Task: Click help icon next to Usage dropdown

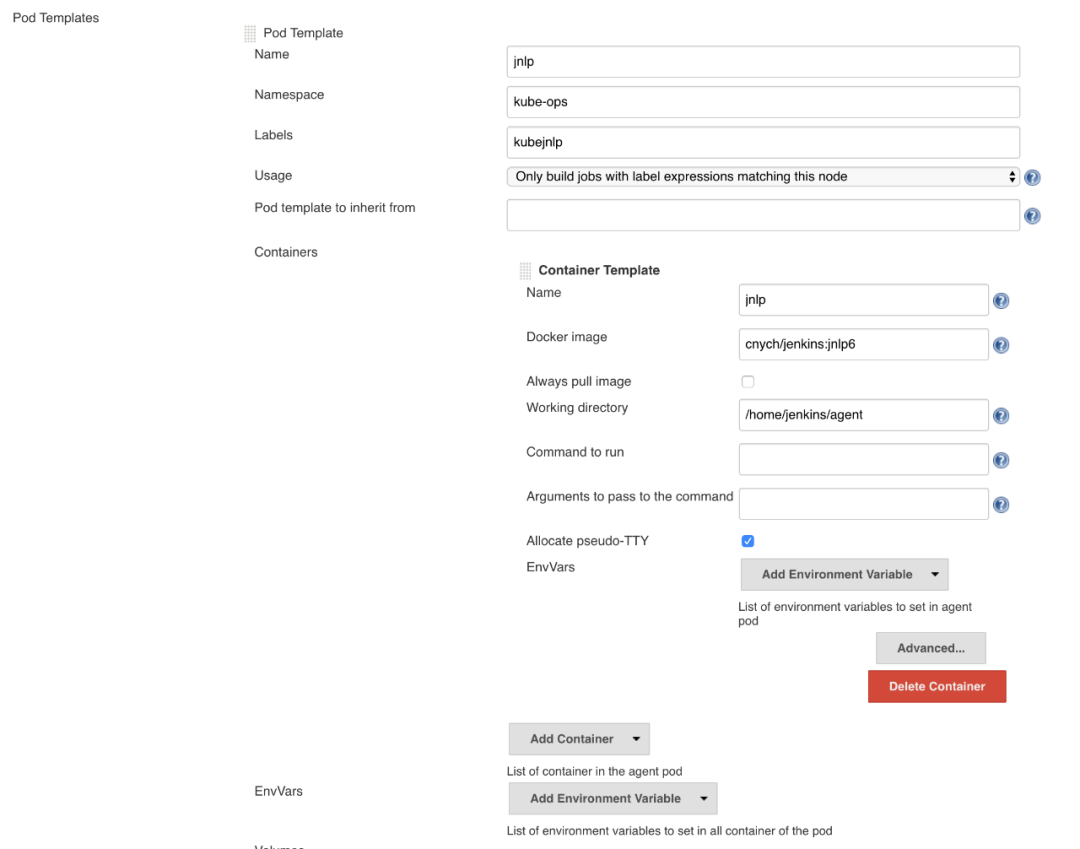Action: [x=1033, y=177]
